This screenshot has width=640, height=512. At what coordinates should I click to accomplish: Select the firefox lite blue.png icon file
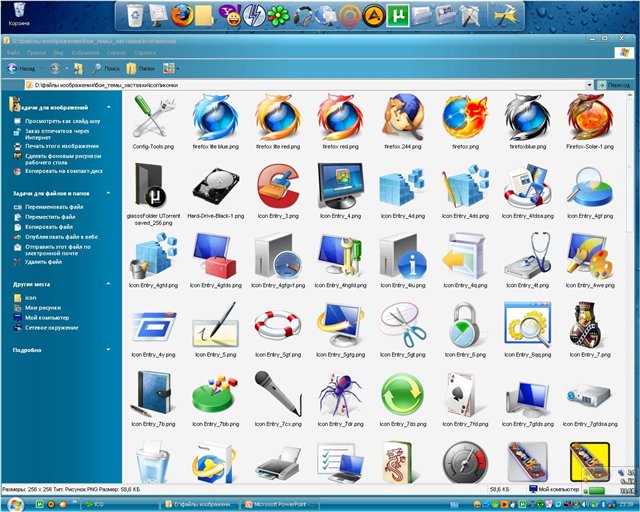click(215, 118)
